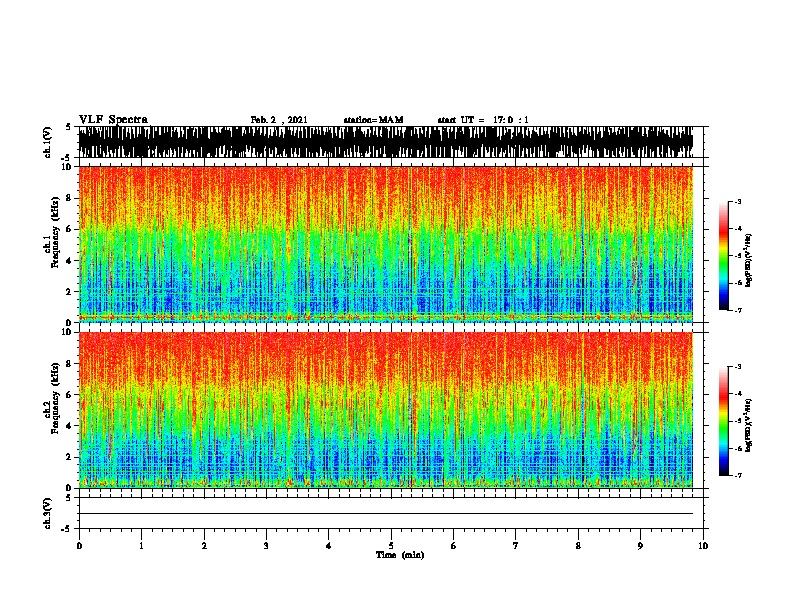
Task: Click the ch.1 spectrogram color scale bar
Action: coord(723,256)
